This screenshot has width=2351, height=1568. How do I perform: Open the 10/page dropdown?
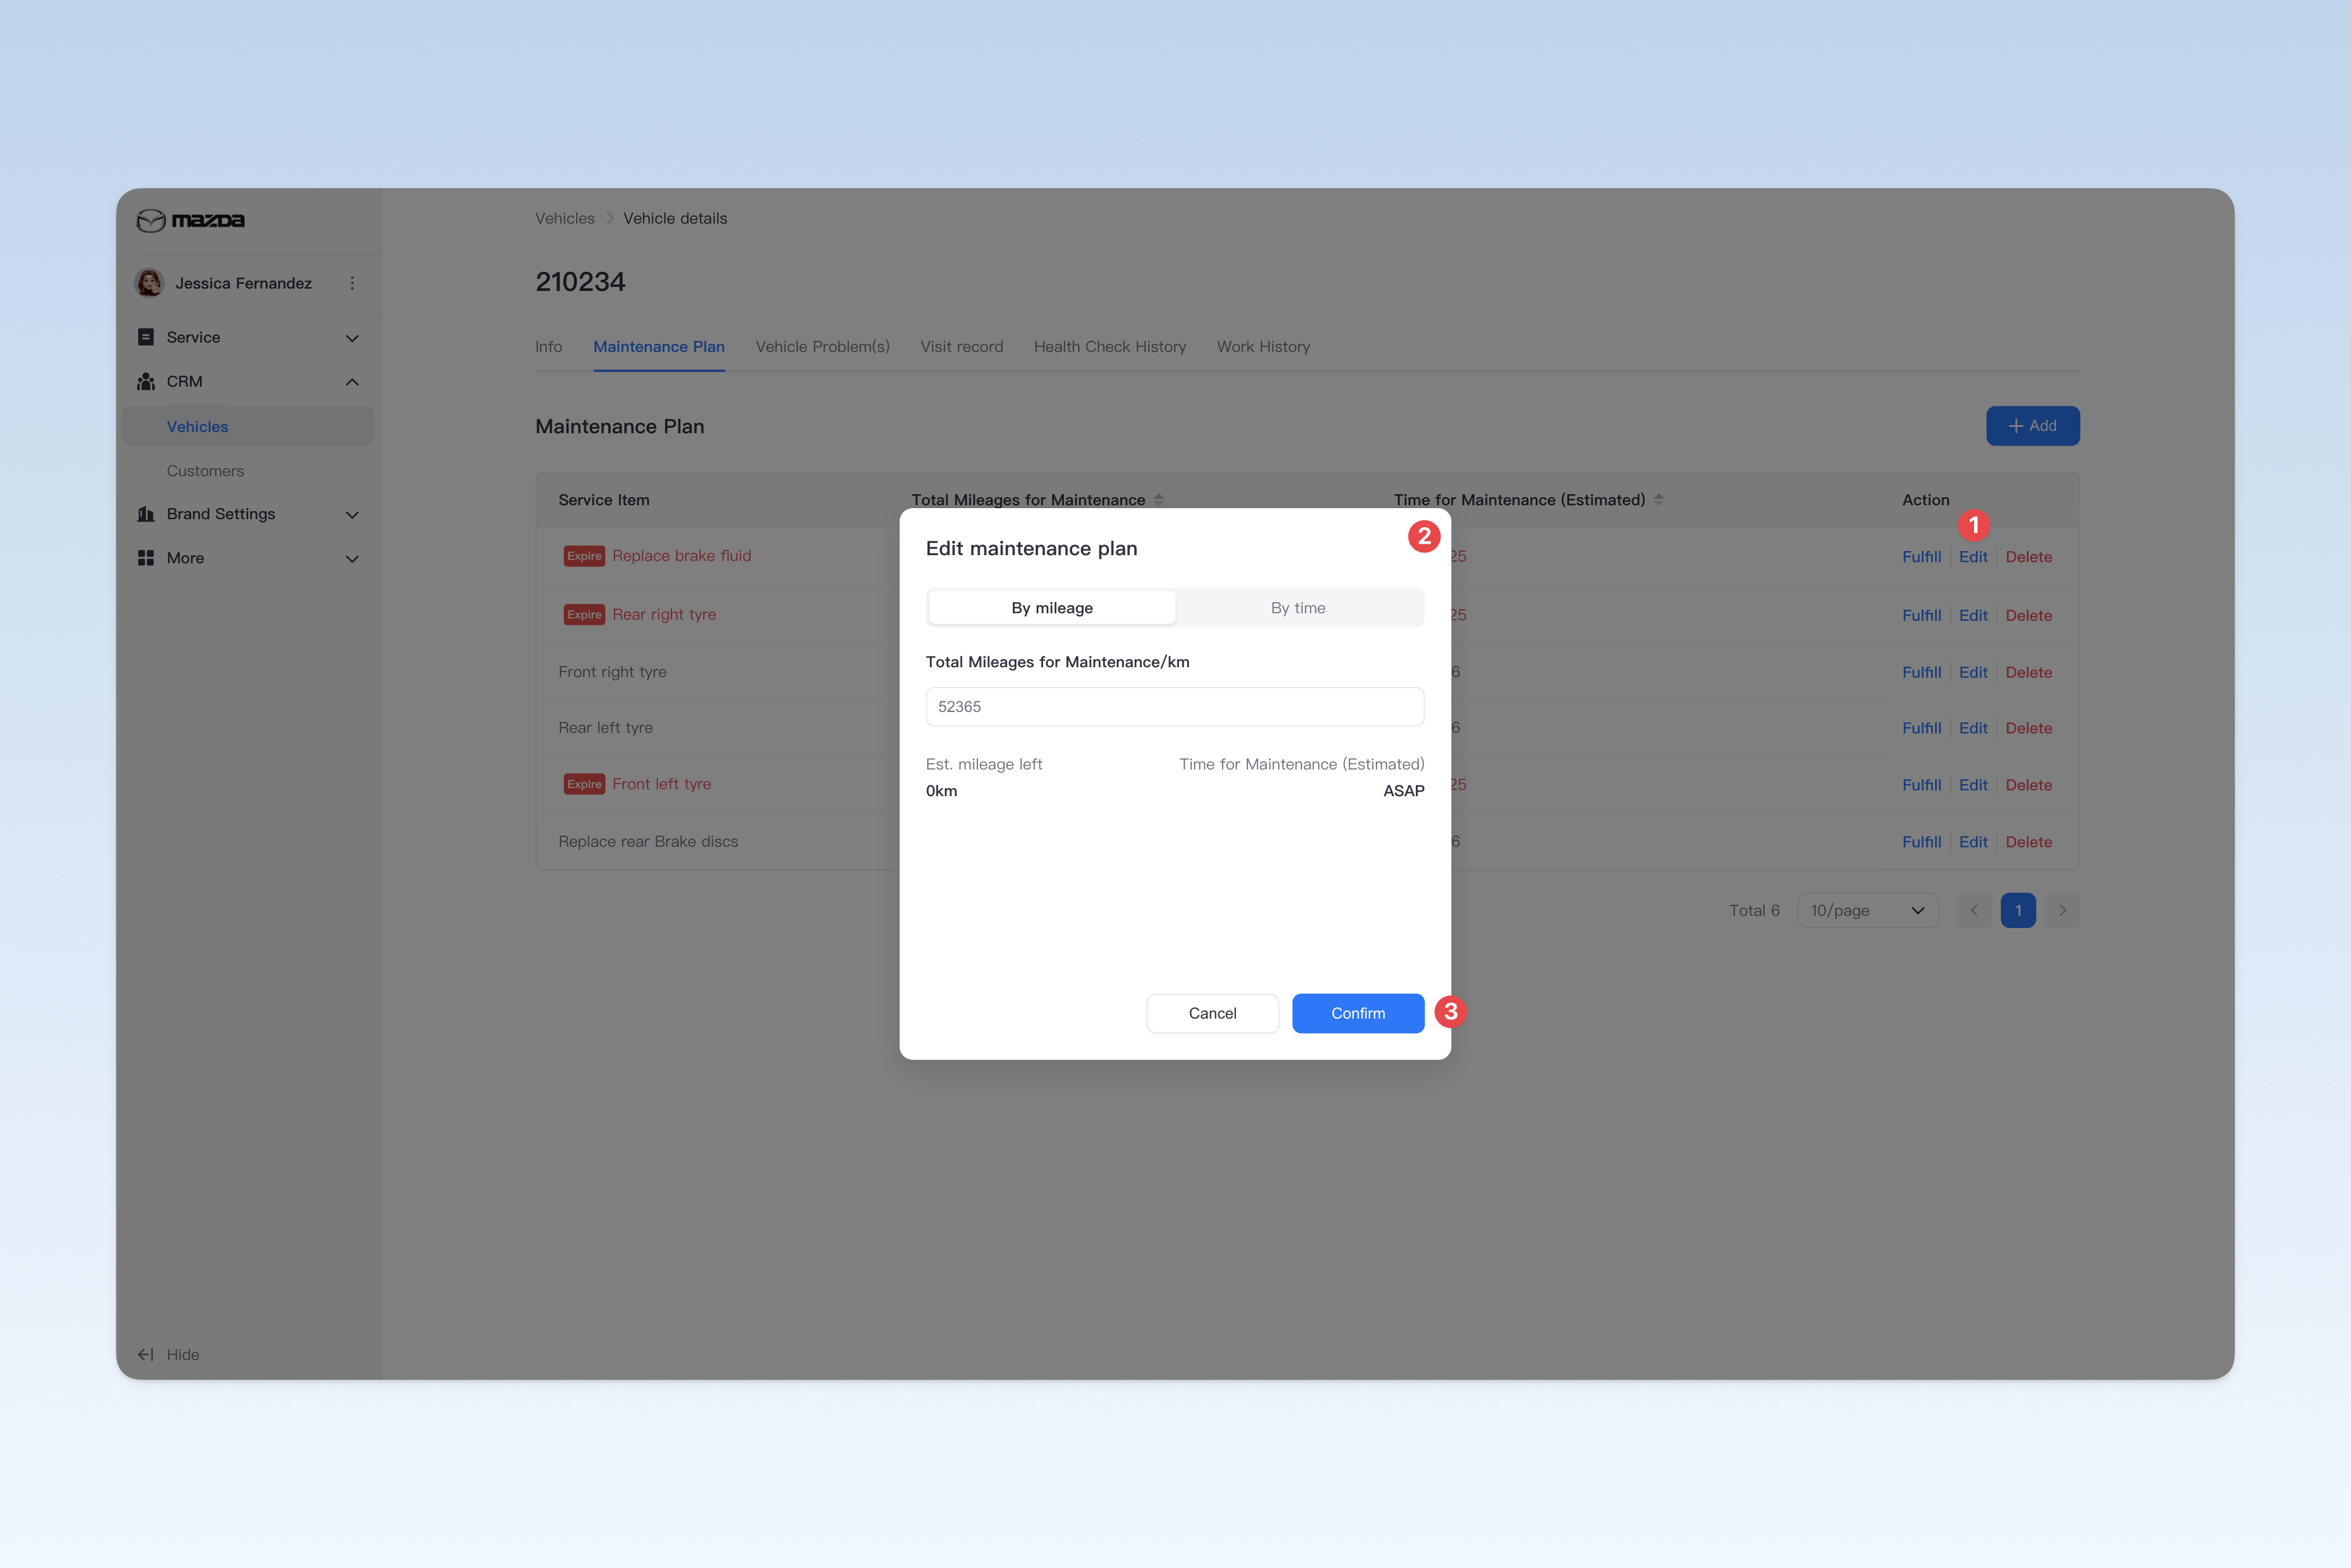coord(1868,910)
